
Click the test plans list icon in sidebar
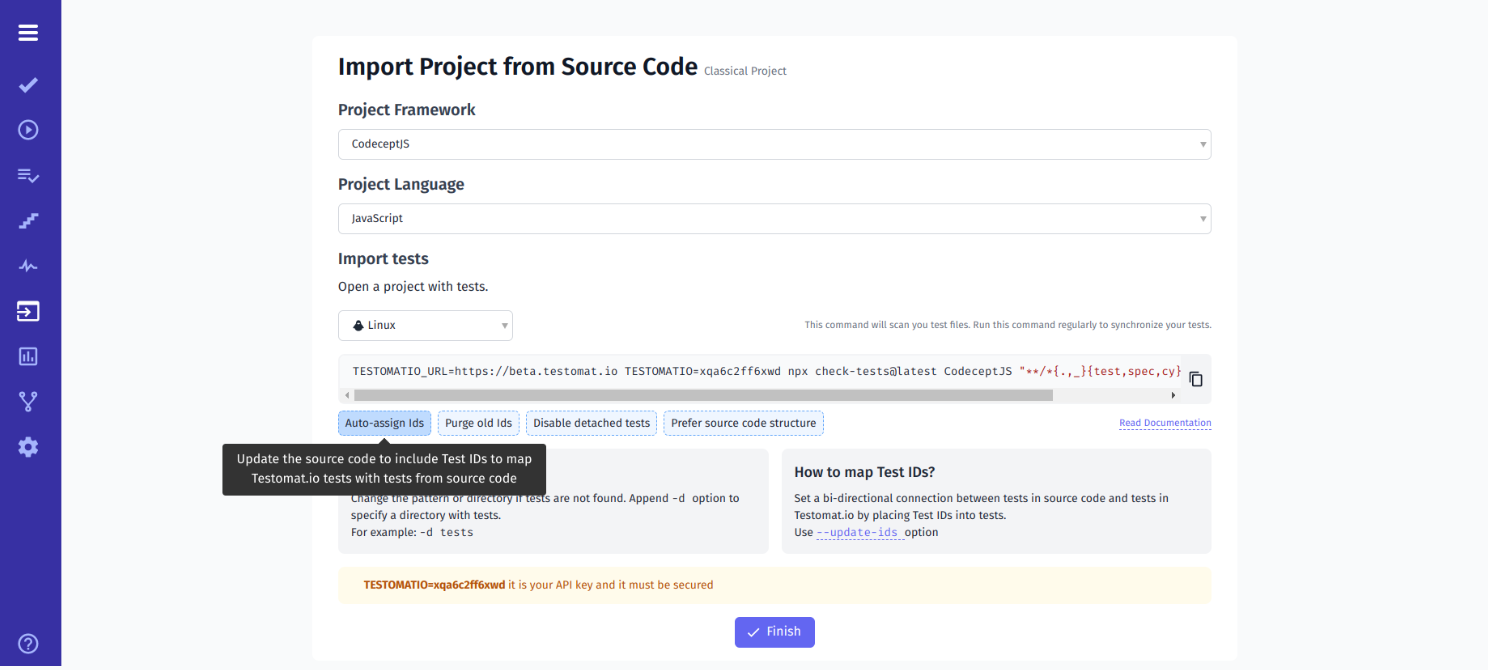click(28, 174)
